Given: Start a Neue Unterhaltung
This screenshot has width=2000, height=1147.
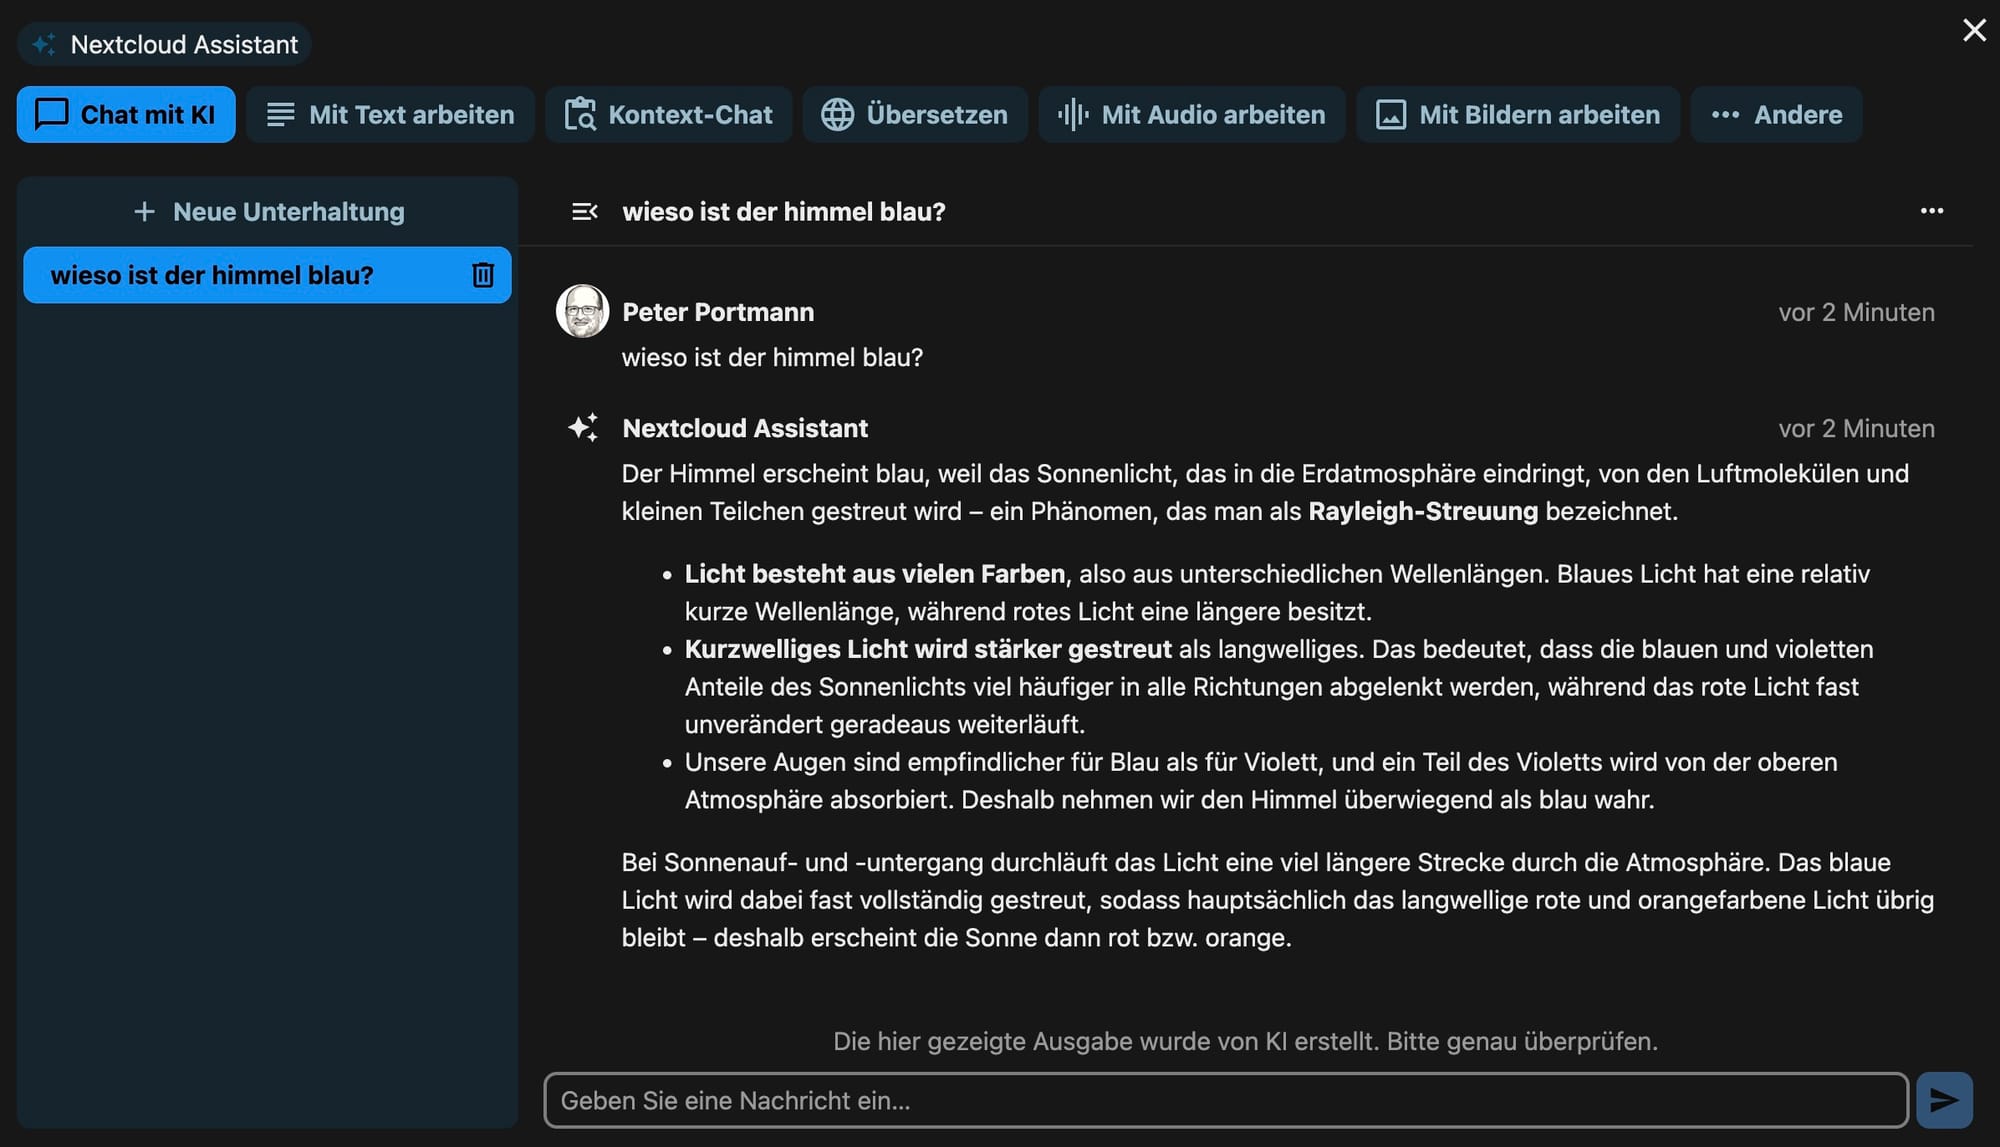Looking at the screenshot, I should point(268,212).
